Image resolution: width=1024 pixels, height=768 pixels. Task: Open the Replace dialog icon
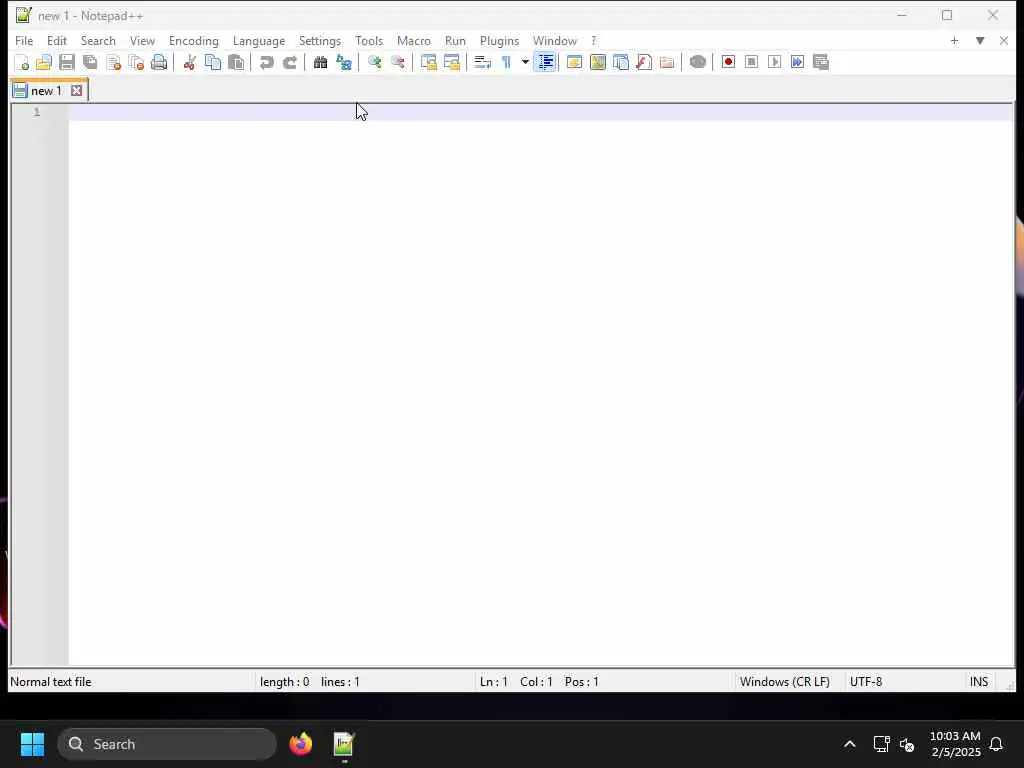point(344,62)
